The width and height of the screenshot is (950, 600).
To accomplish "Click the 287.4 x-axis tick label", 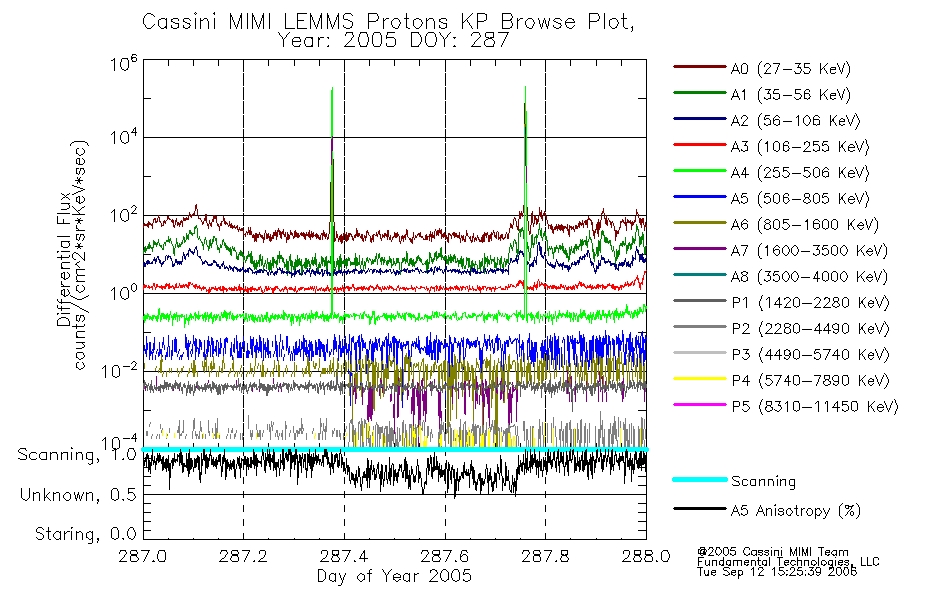I will 344,556.
